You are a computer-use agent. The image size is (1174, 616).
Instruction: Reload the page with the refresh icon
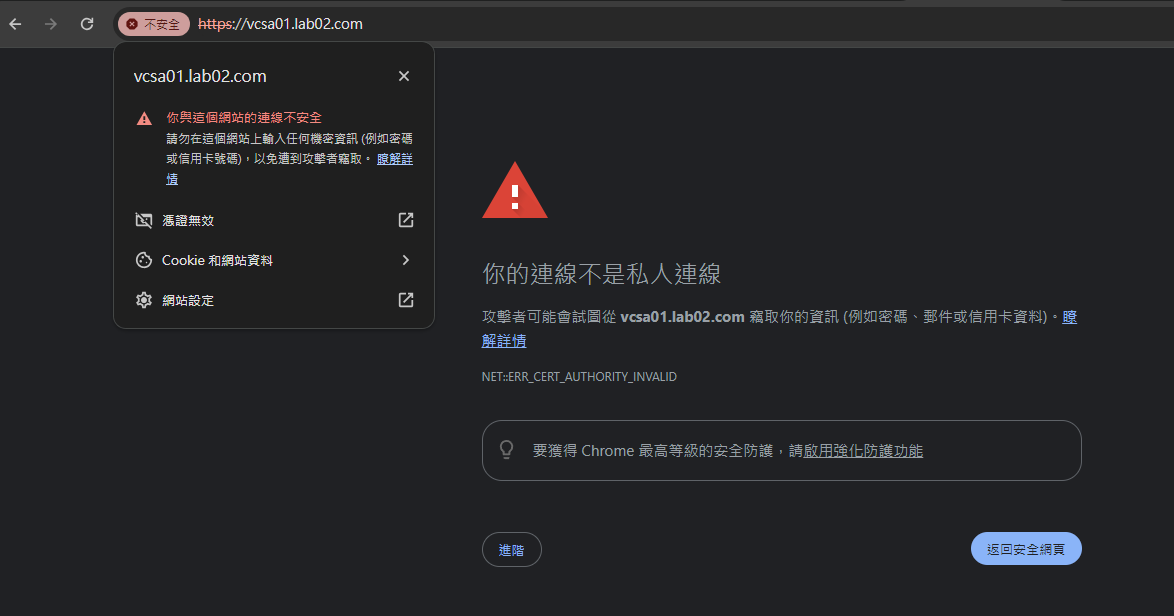point(87,24)
